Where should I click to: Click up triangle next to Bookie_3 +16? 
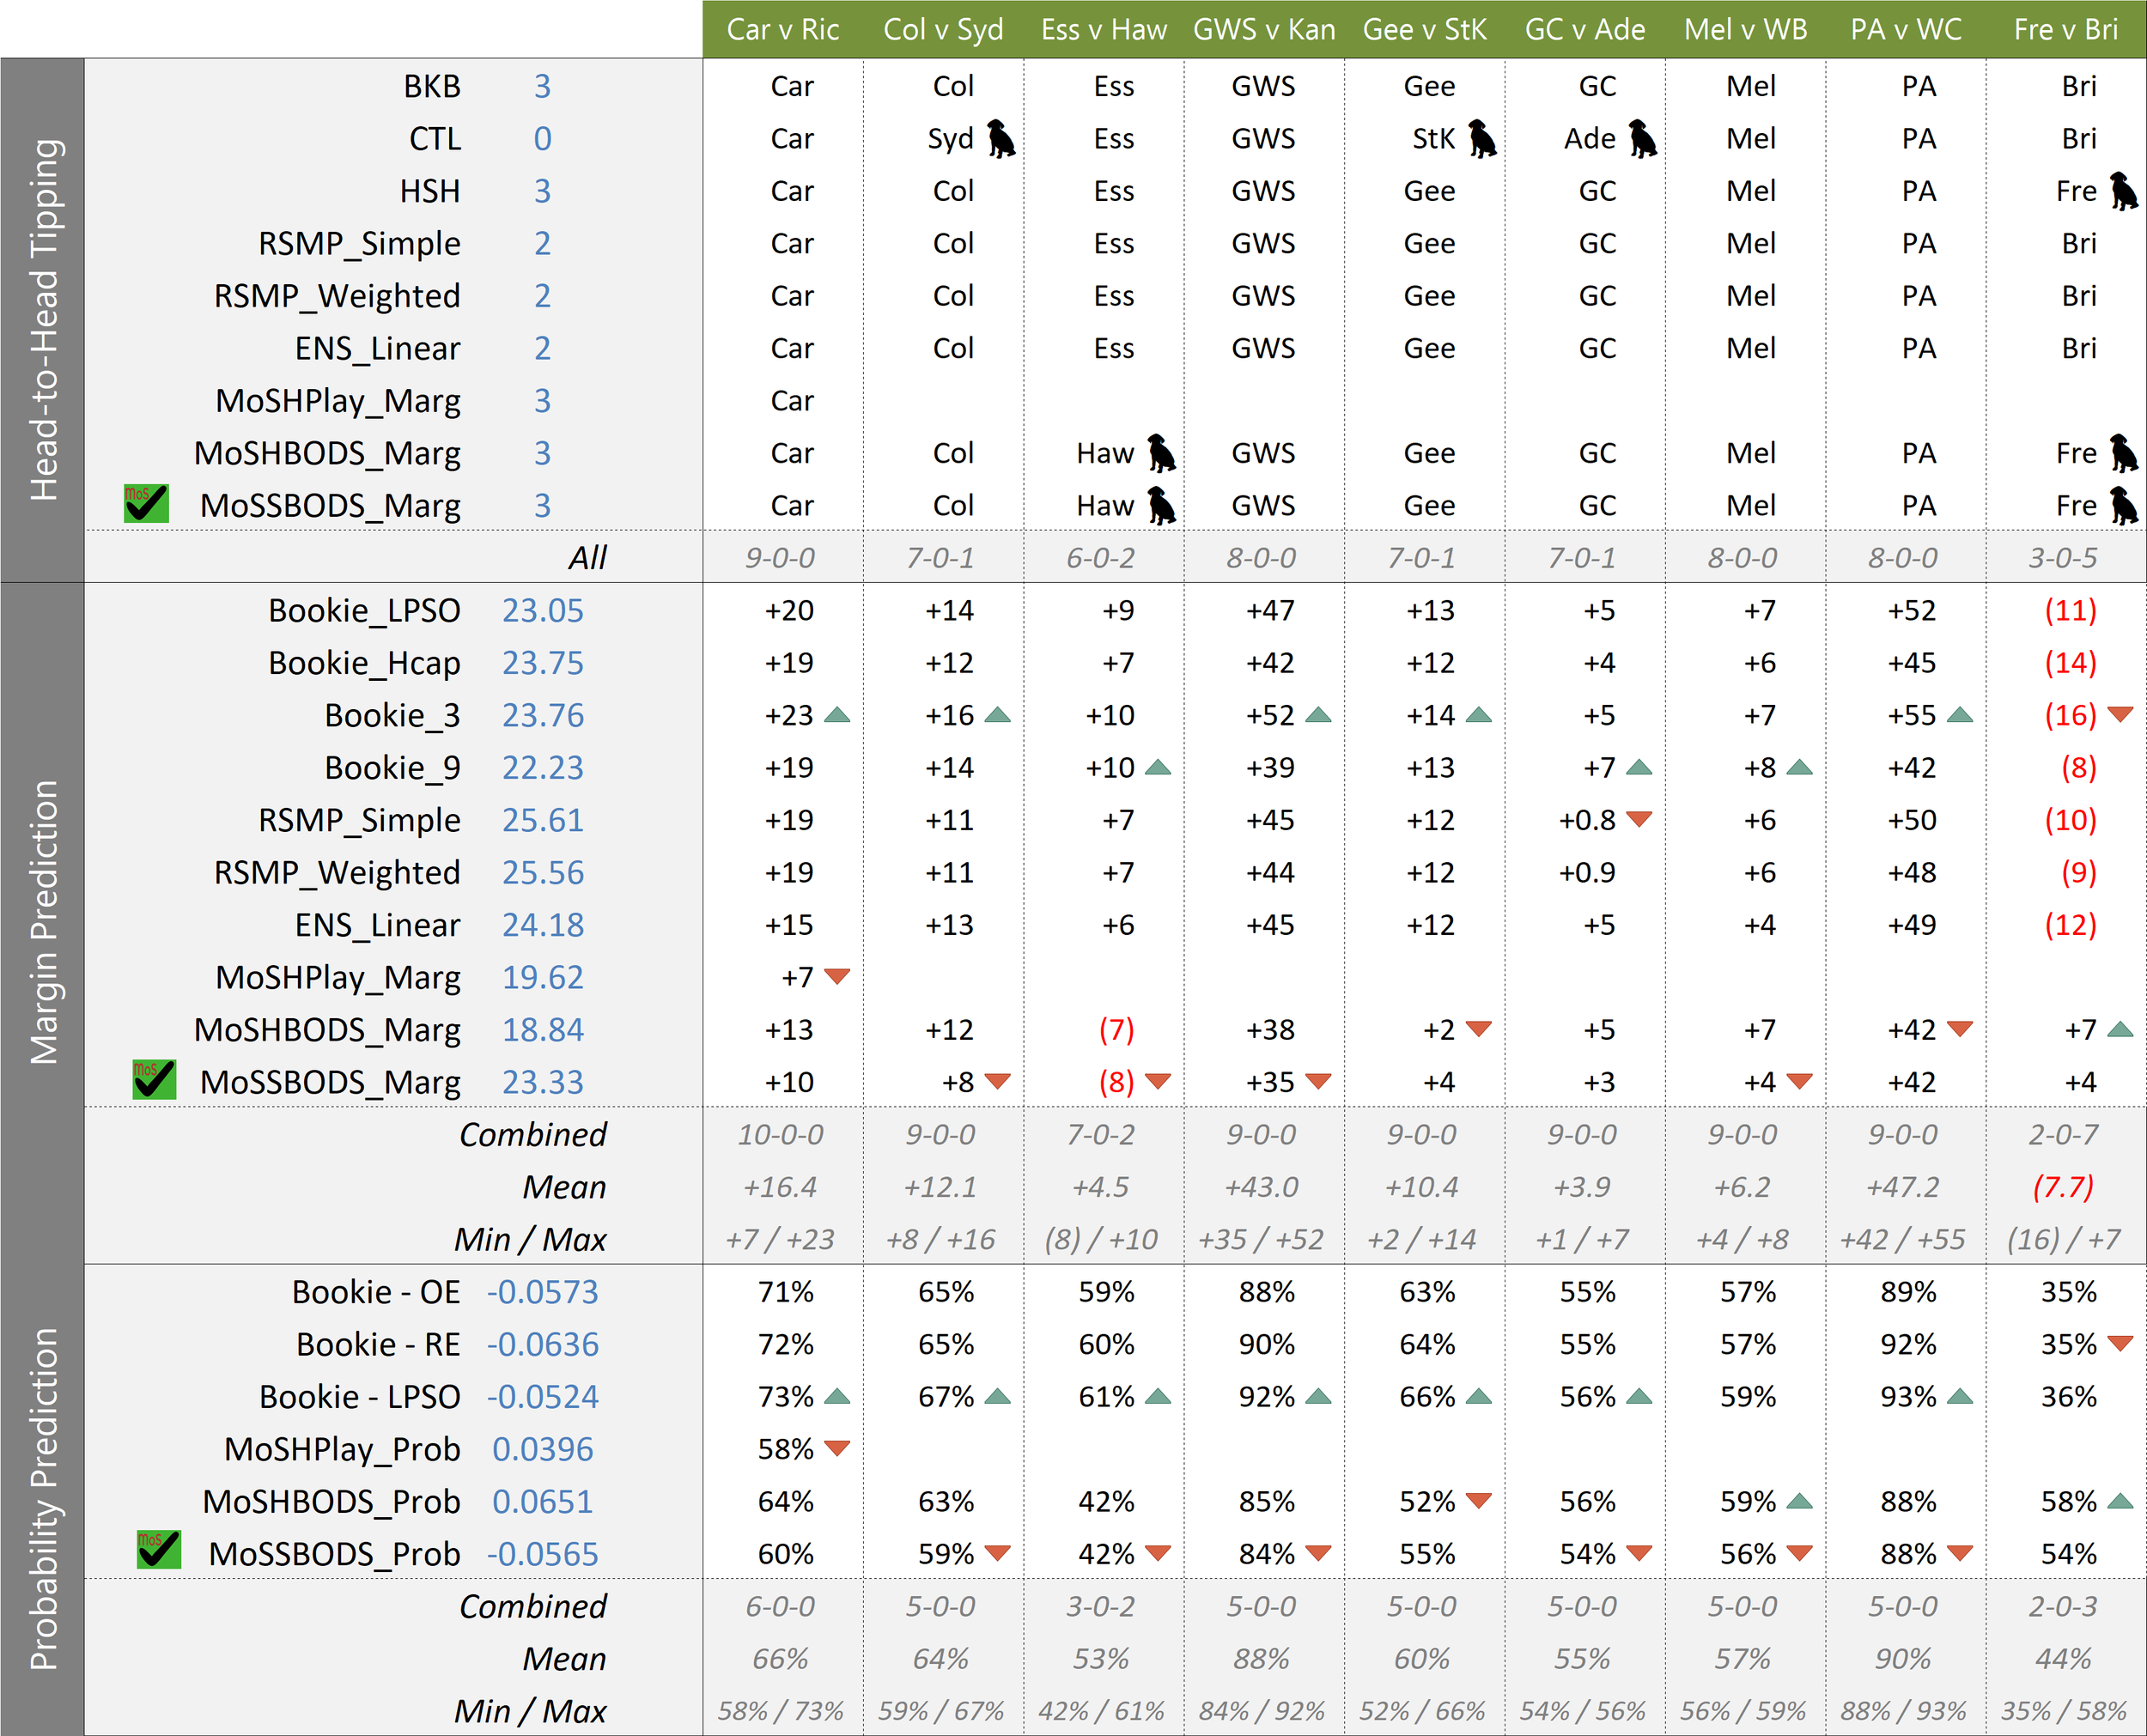pos(998,715)
